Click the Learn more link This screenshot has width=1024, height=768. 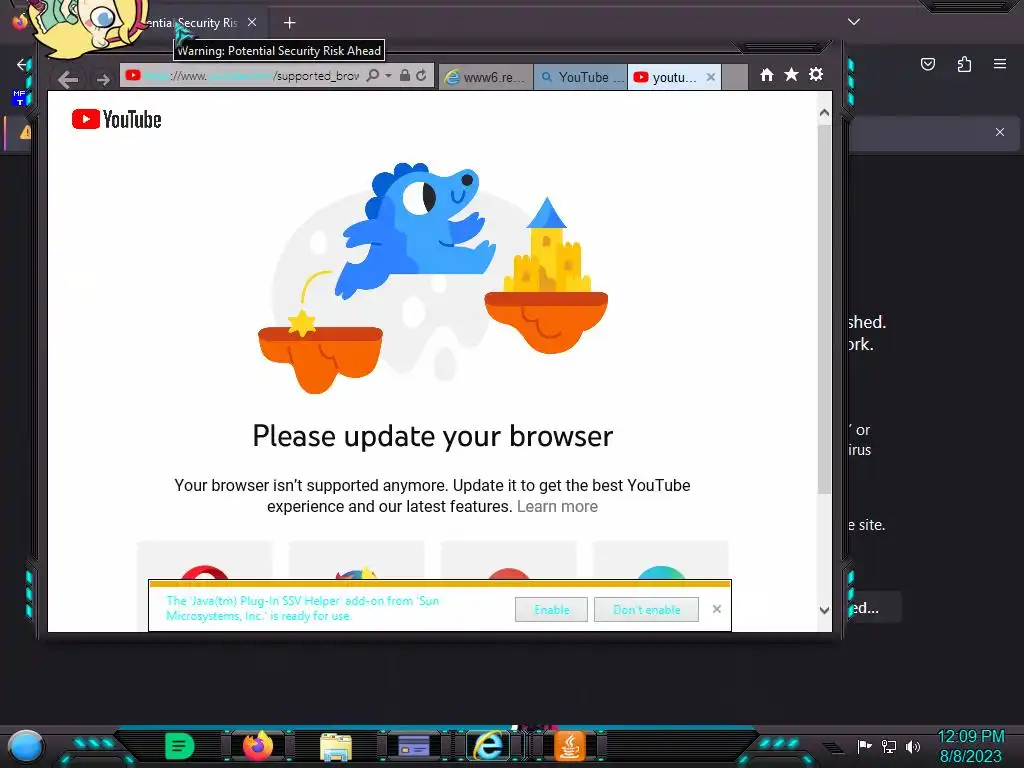point(557,507)
